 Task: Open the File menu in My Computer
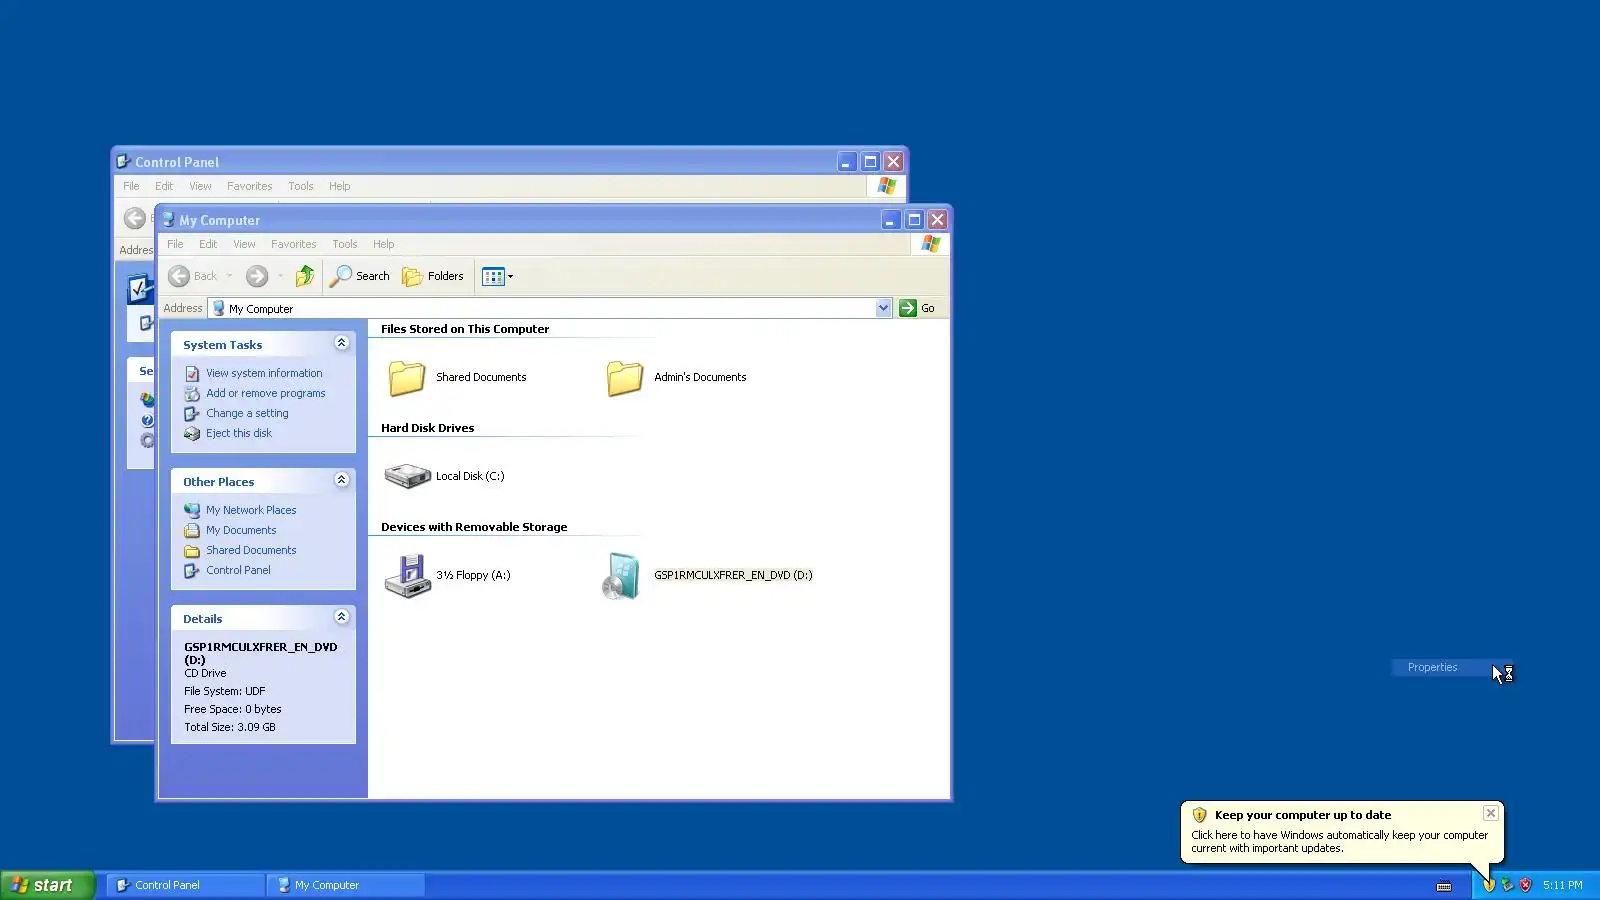(175, 244)
